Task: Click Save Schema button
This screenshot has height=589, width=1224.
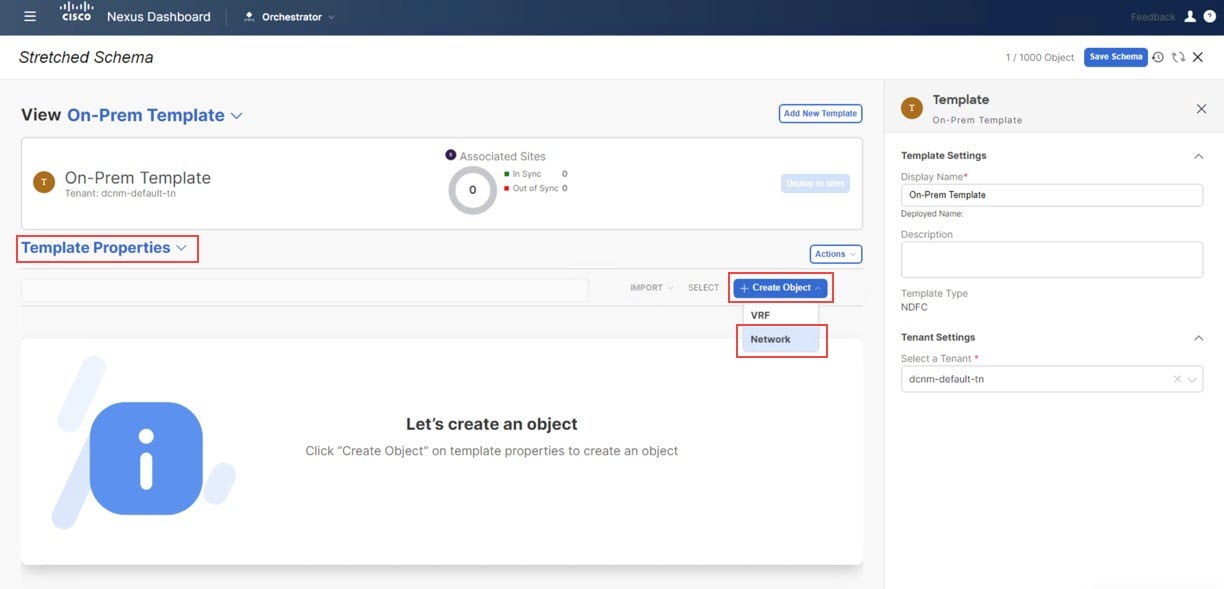Action: tap(1115, 57)
